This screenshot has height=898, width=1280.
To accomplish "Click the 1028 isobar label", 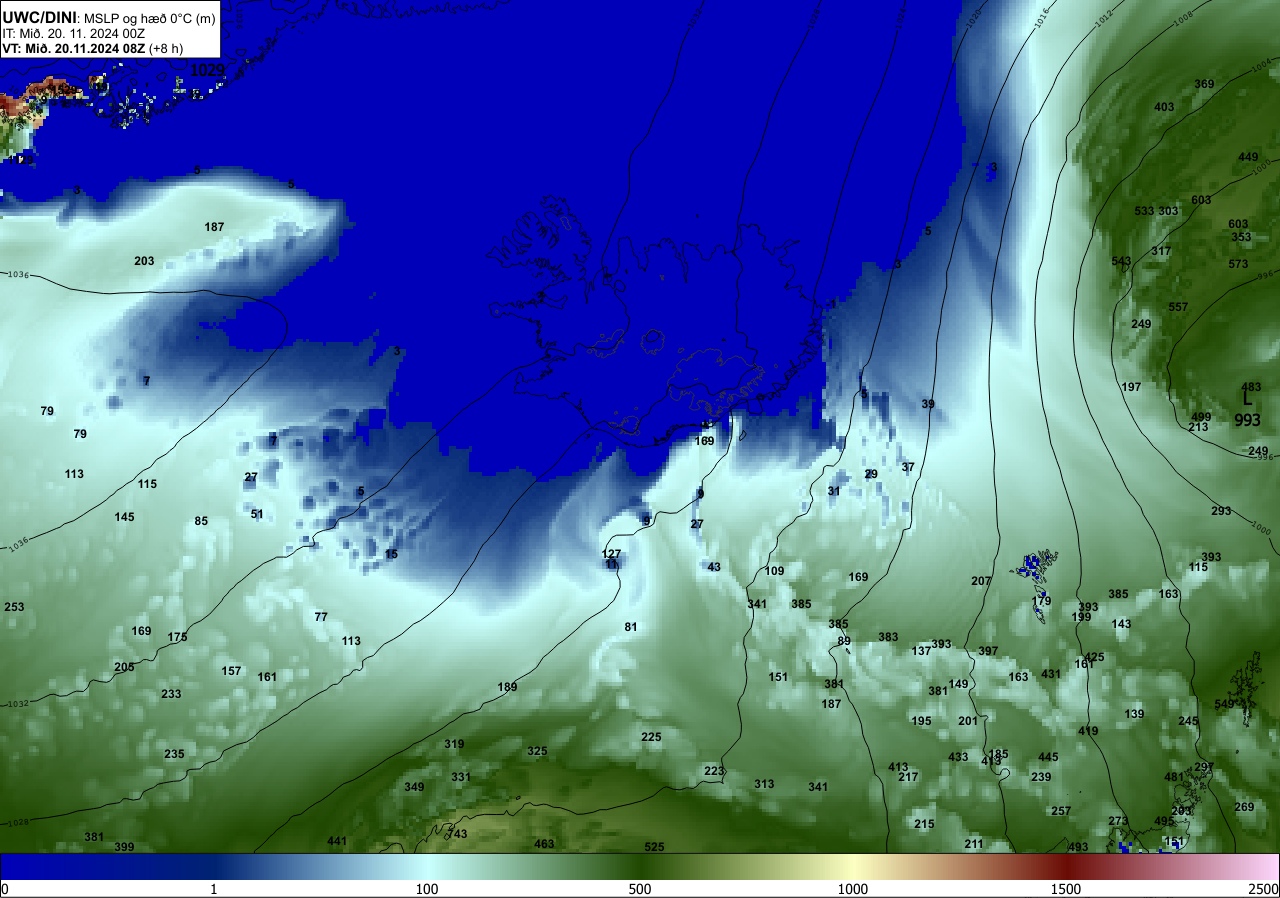I will 17,823.
